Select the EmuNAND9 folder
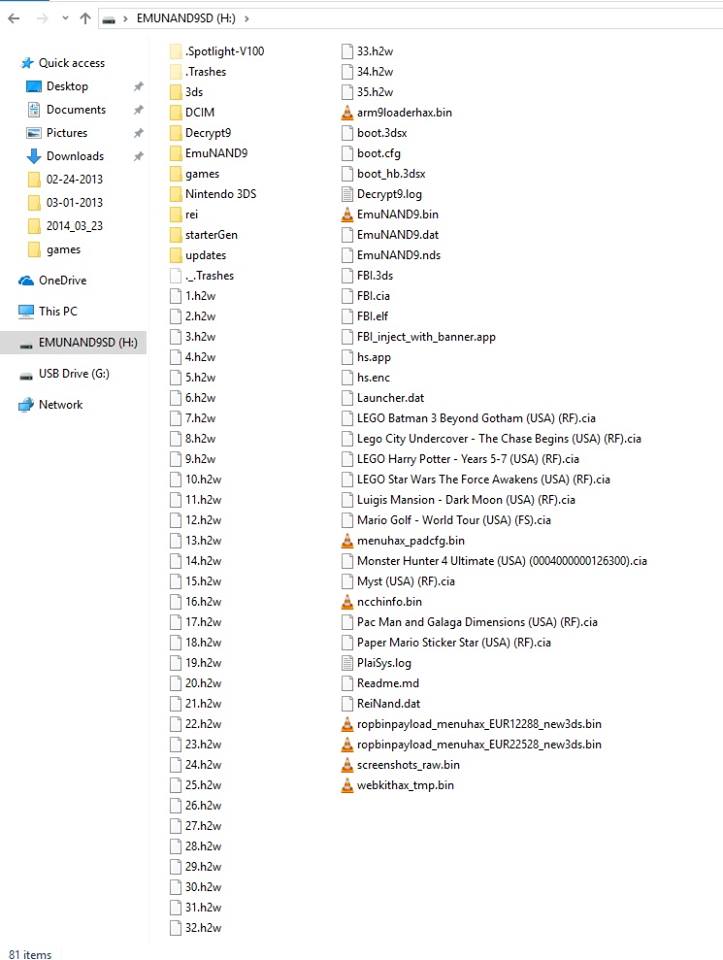The image size is (723, 960). [216, 152]
